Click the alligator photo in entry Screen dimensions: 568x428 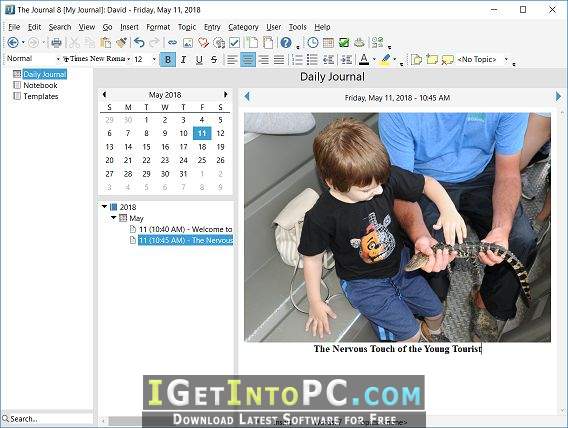pyautogui.click(x=397, y=227)
